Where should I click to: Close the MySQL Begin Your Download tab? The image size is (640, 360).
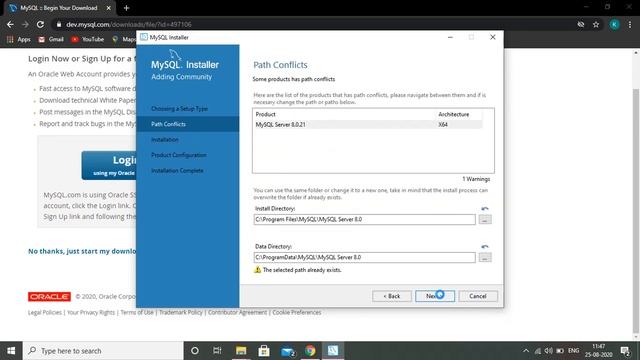[x=109, y=8]
